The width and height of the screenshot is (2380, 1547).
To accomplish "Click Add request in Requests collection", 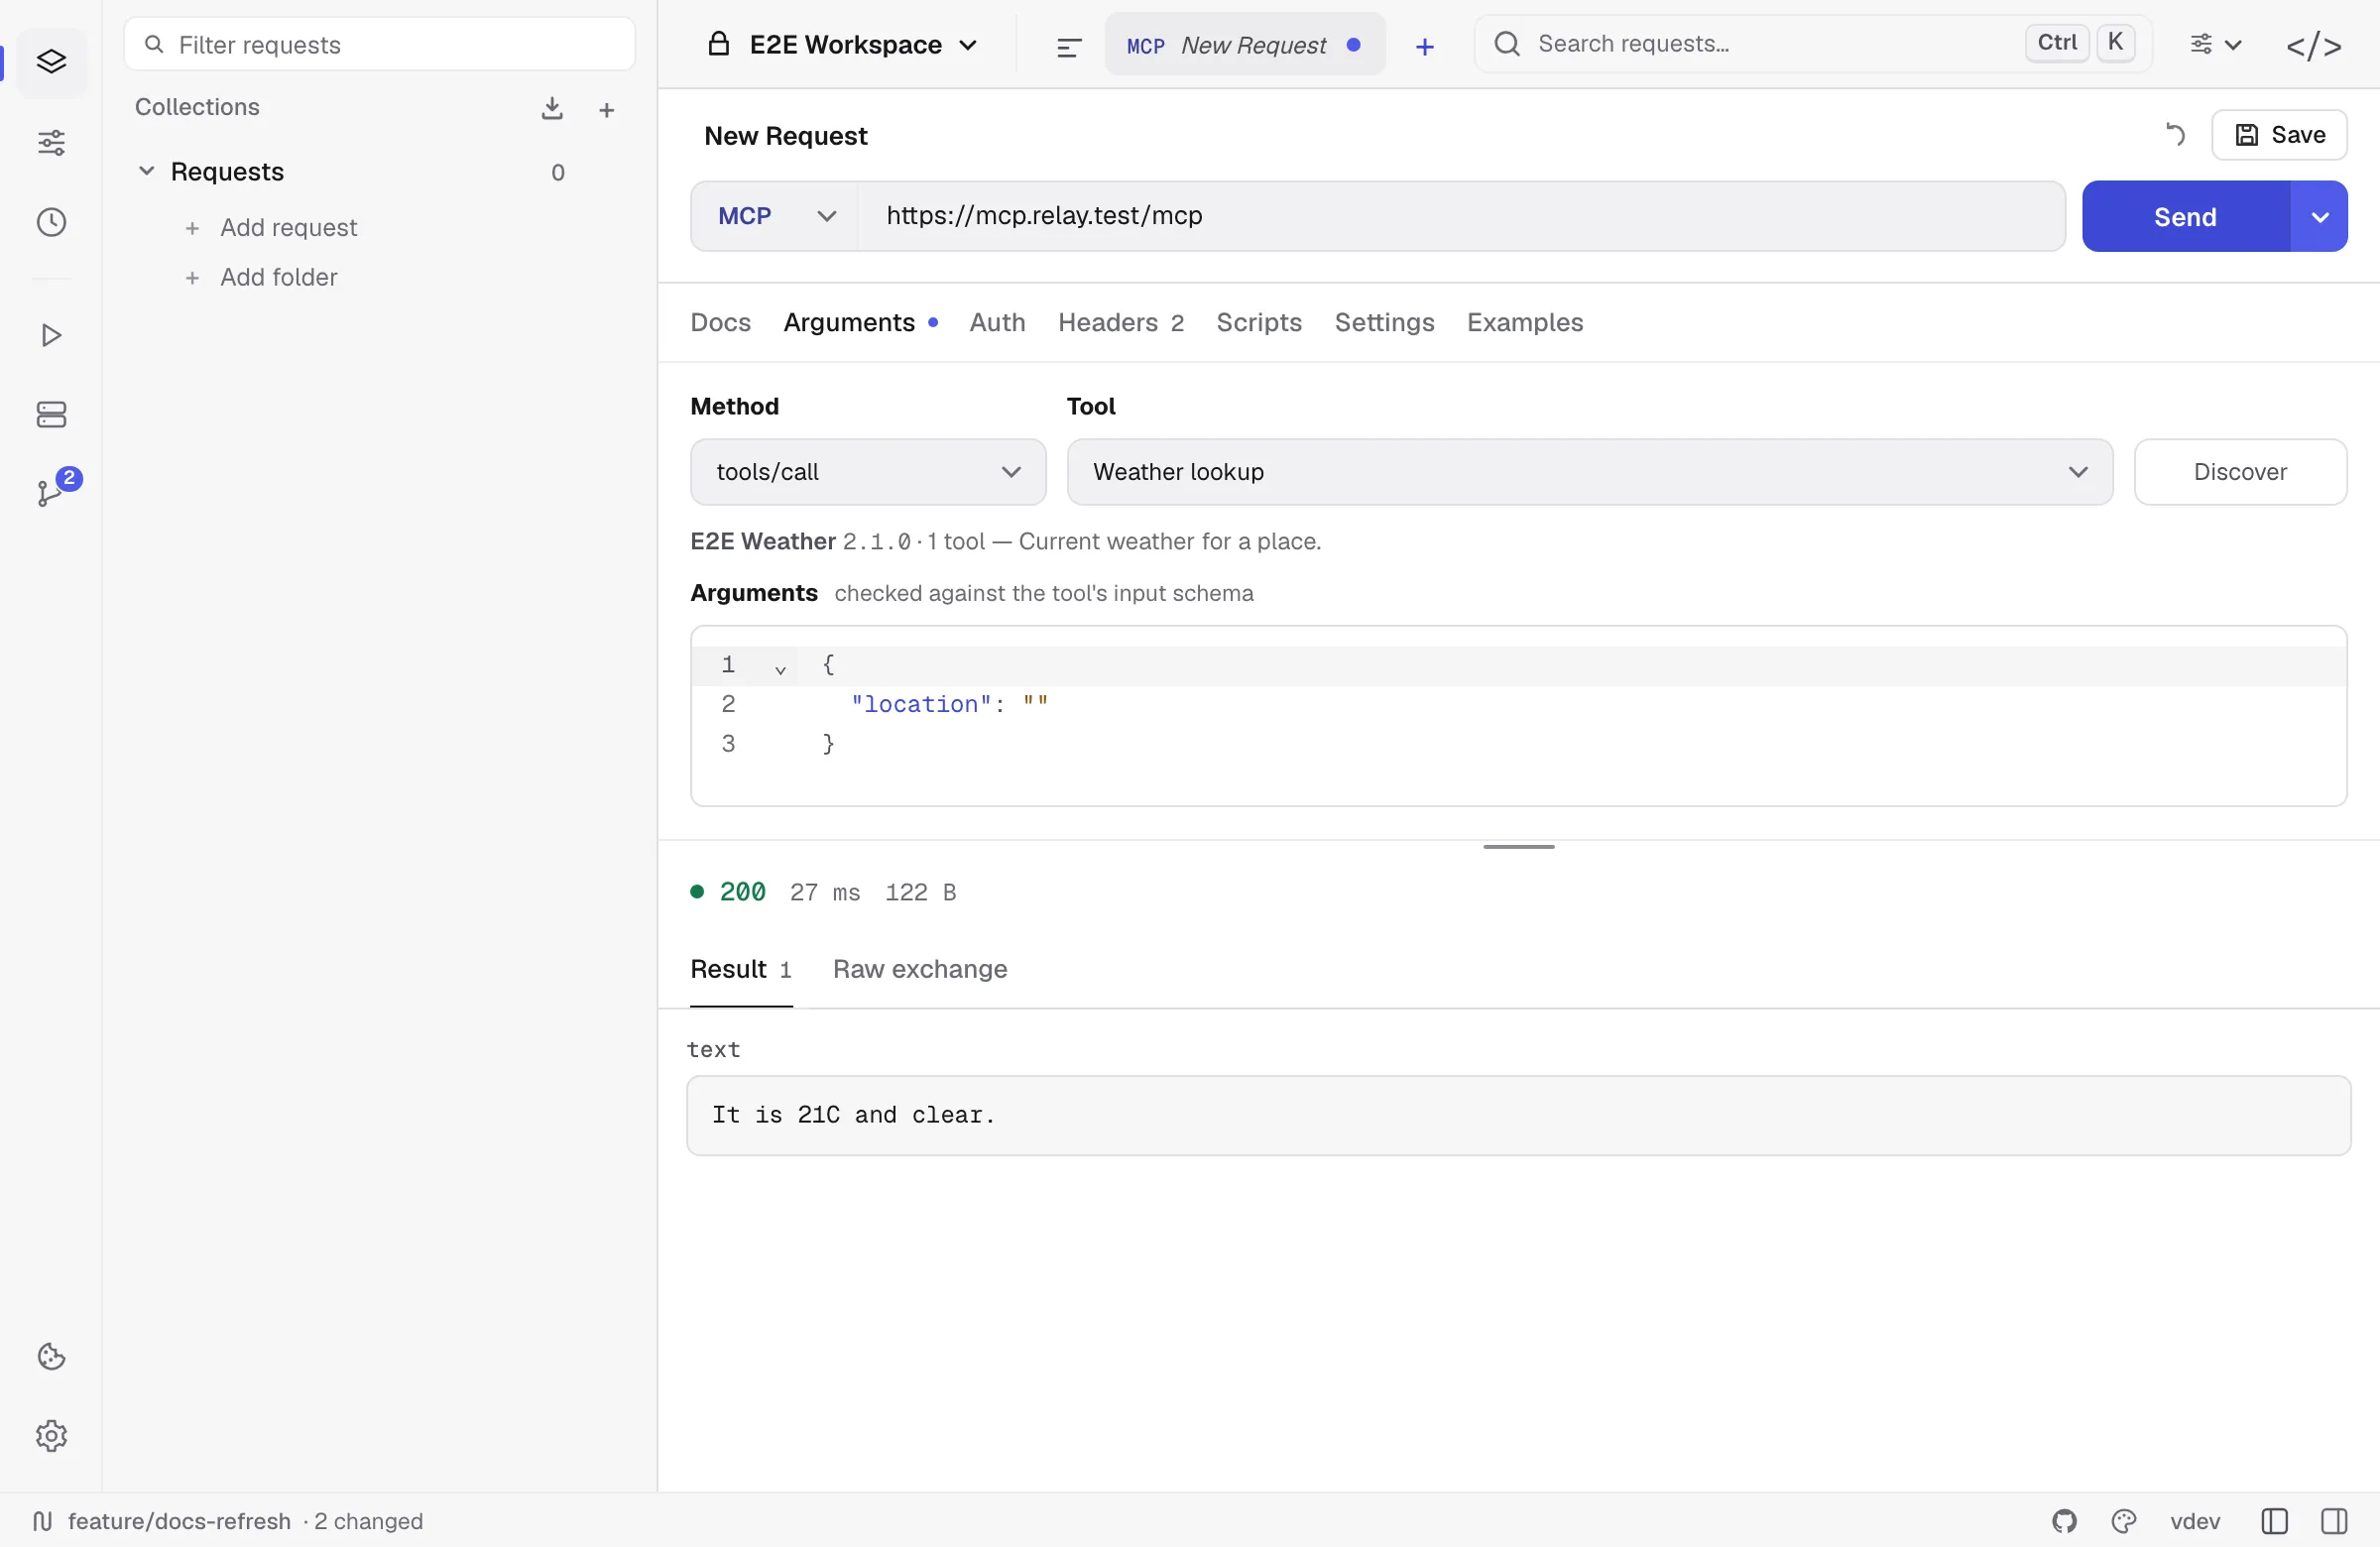I will pyautogui.click(x=271, y=228).
